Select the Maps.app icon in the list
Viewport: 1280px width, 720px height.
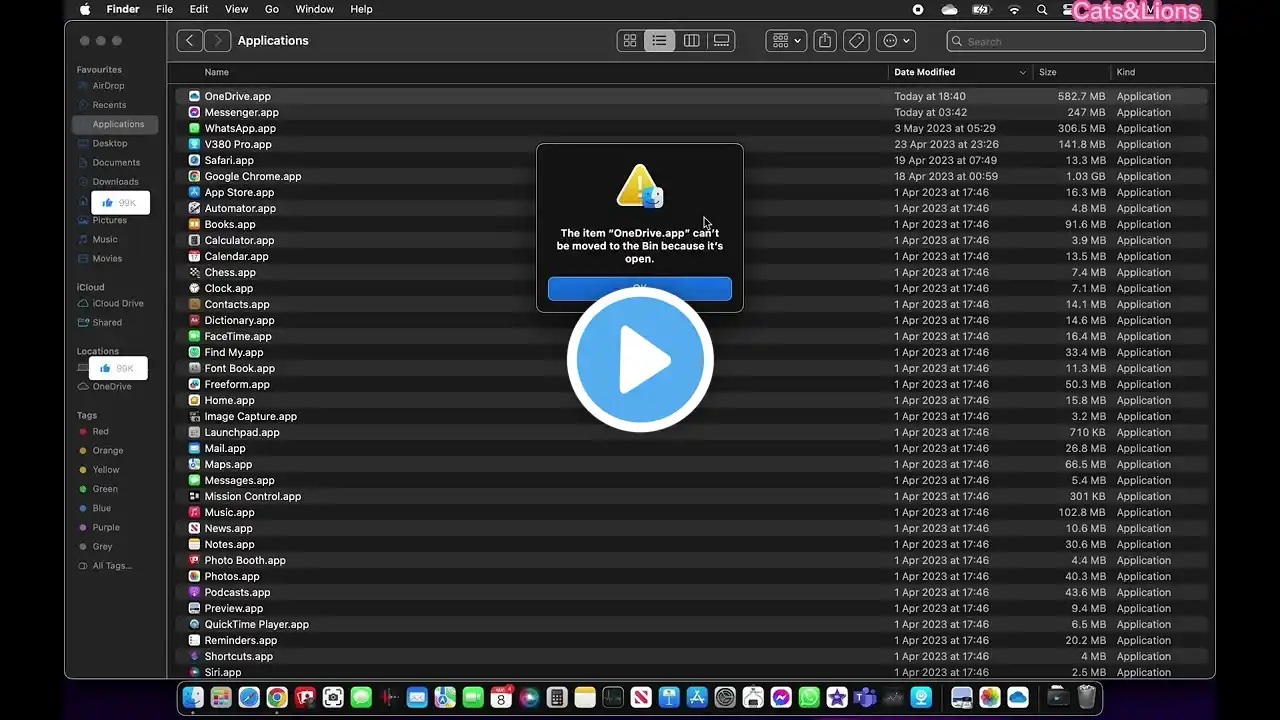tap(195, 464)
